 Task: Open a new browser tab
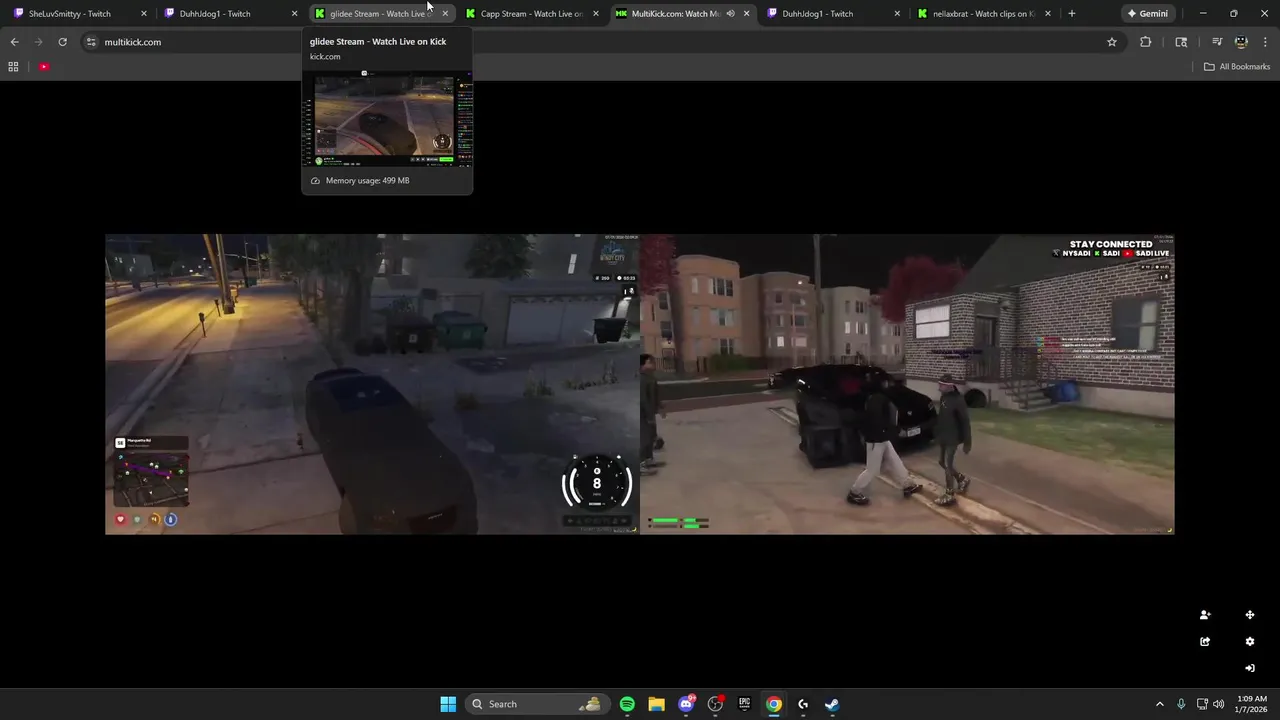pyautogui.click(x=1072, y=14)
